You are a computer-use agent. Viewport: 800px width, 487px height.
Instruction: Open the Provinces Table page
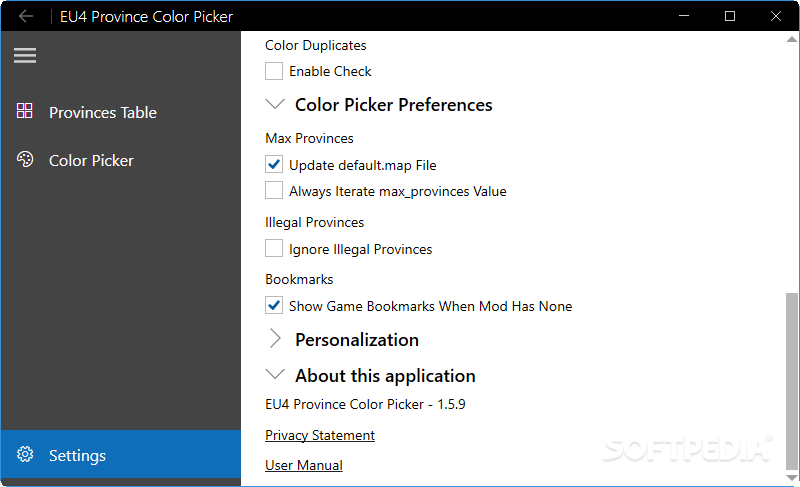[121, 112]
